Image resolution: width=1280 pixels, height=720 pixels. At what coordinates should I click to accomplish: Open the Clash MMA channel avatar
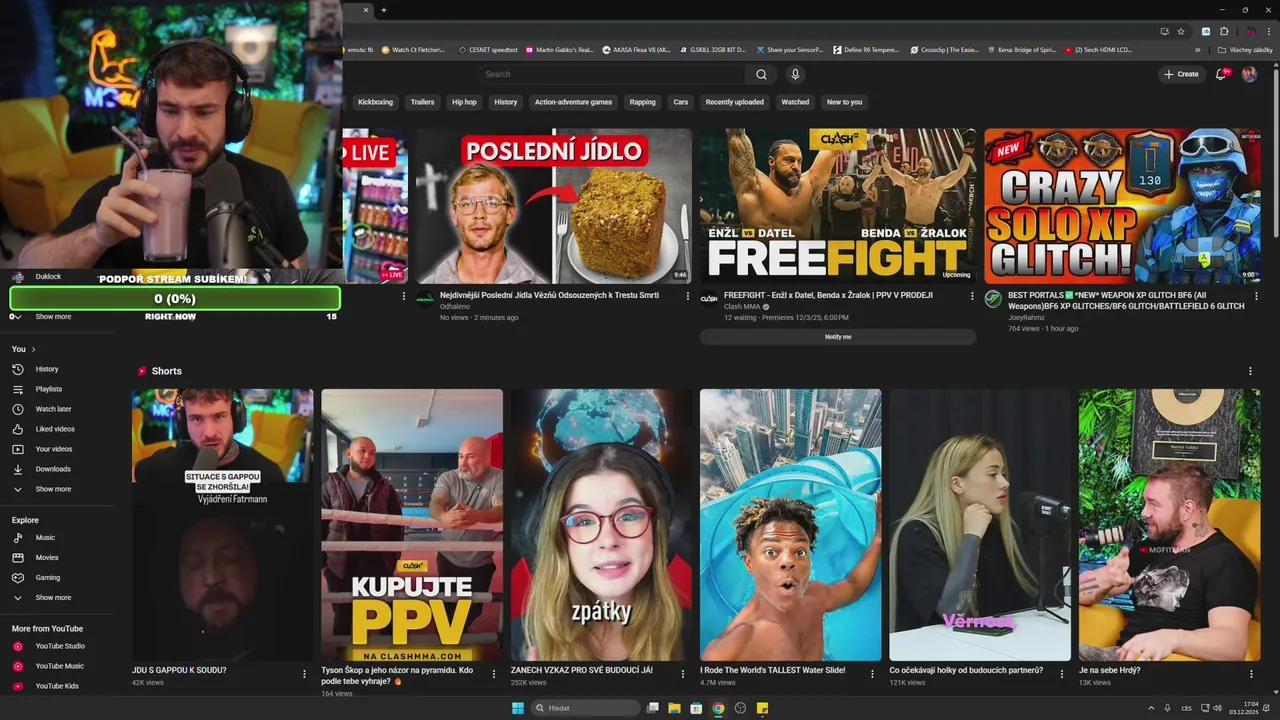pyautogui.click(x=709, y=299)
